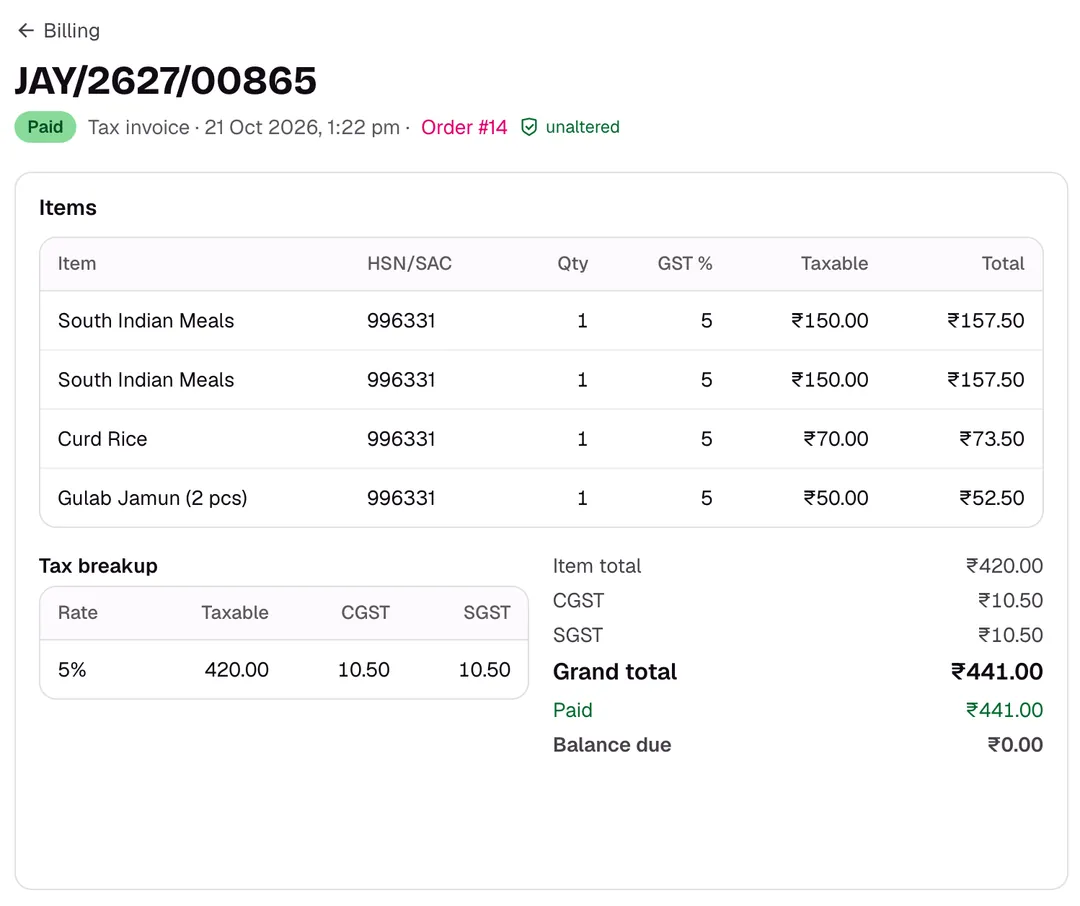Click HSN code 996331 in Gulab Jamun row

401,498
